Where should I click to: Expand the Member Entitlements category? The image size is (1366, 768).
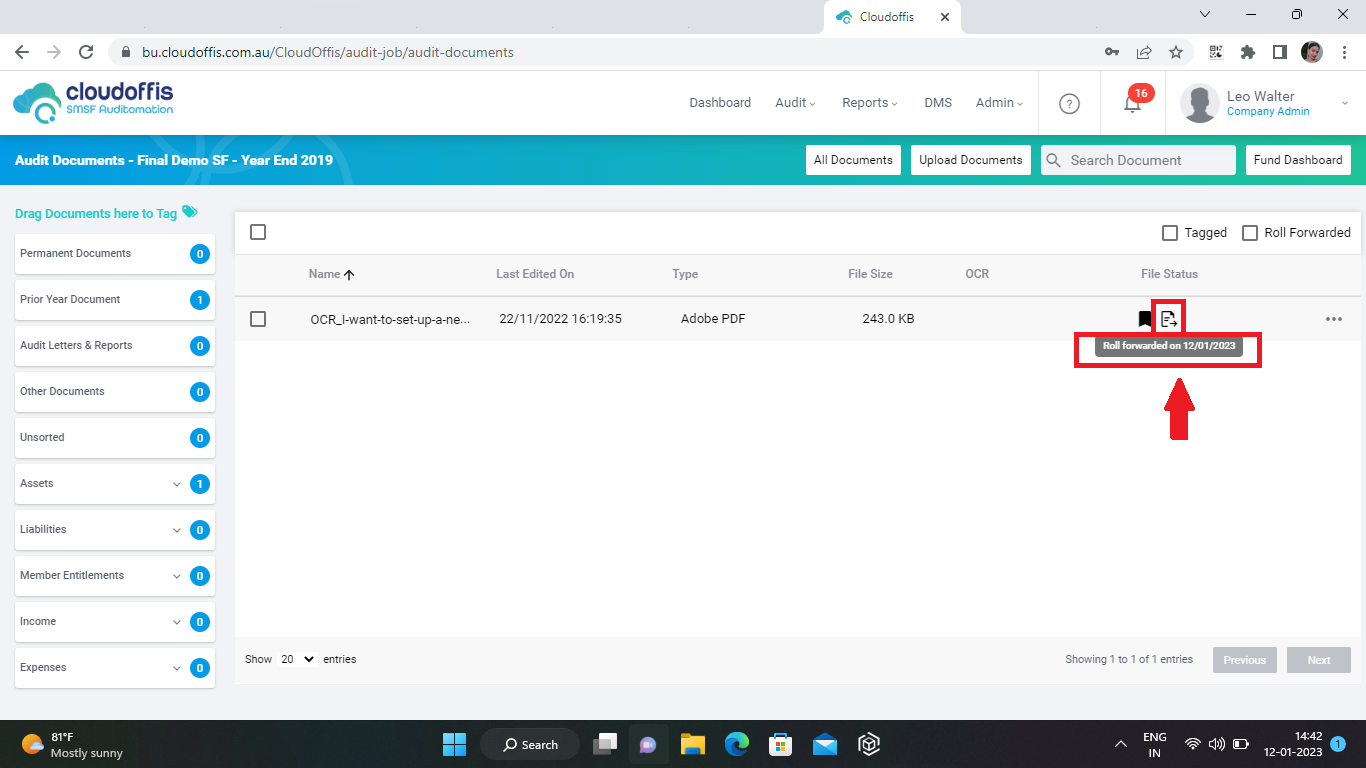[x=177, y=576]
